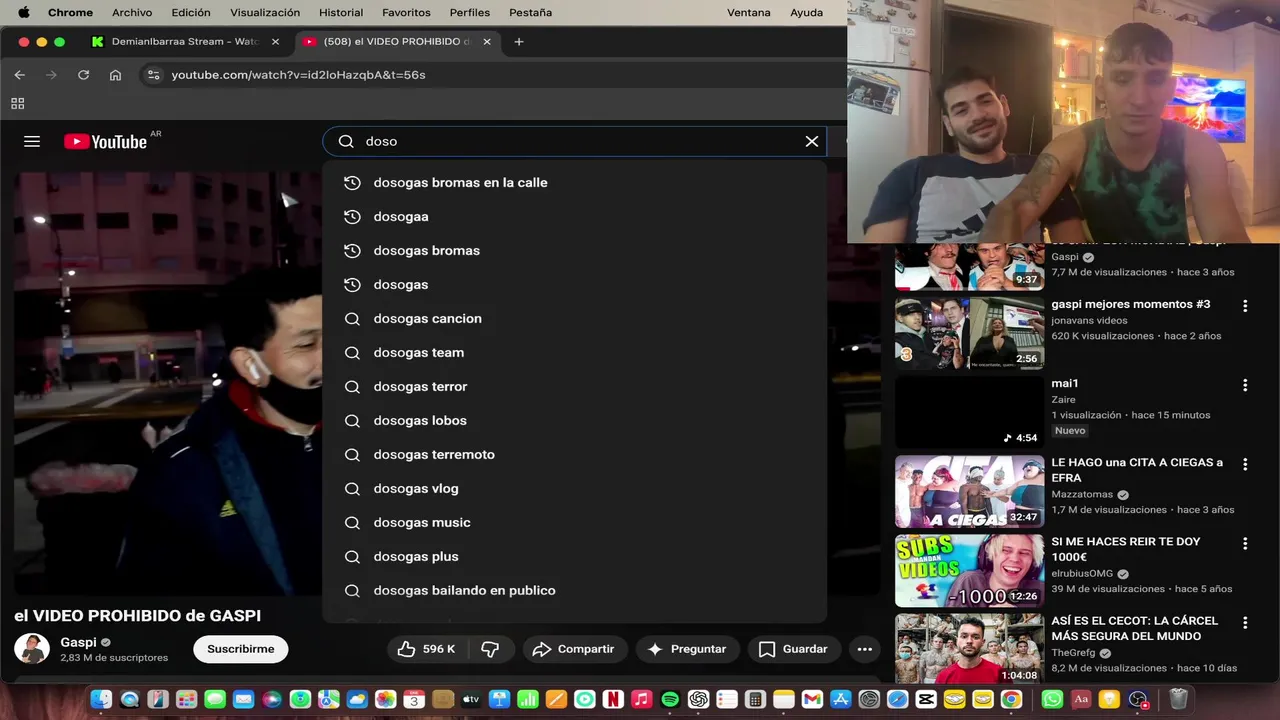Open the Gaspi channel avatar

click(32, 648)
